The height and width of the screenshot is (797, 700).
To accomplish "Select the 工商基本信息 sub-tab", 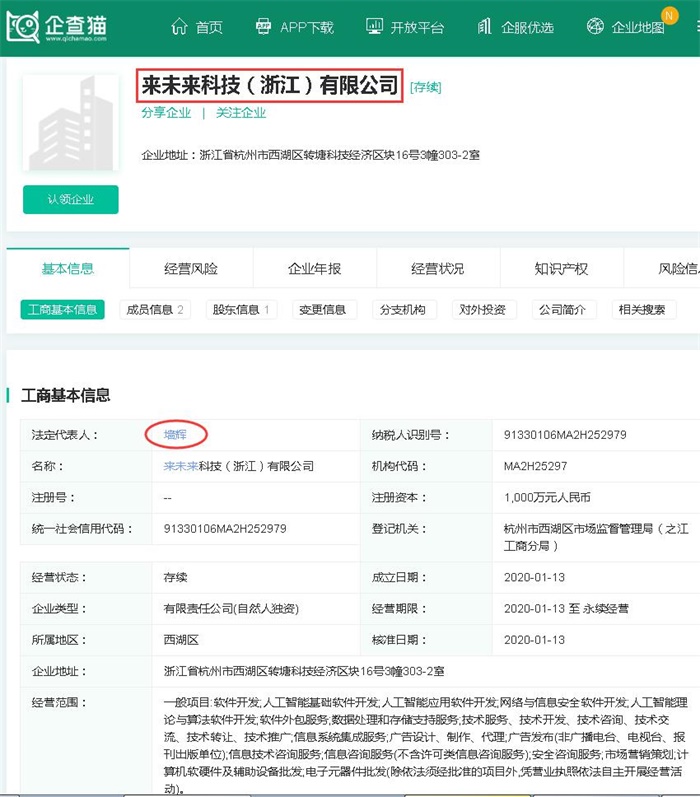I will click(63, 310).
